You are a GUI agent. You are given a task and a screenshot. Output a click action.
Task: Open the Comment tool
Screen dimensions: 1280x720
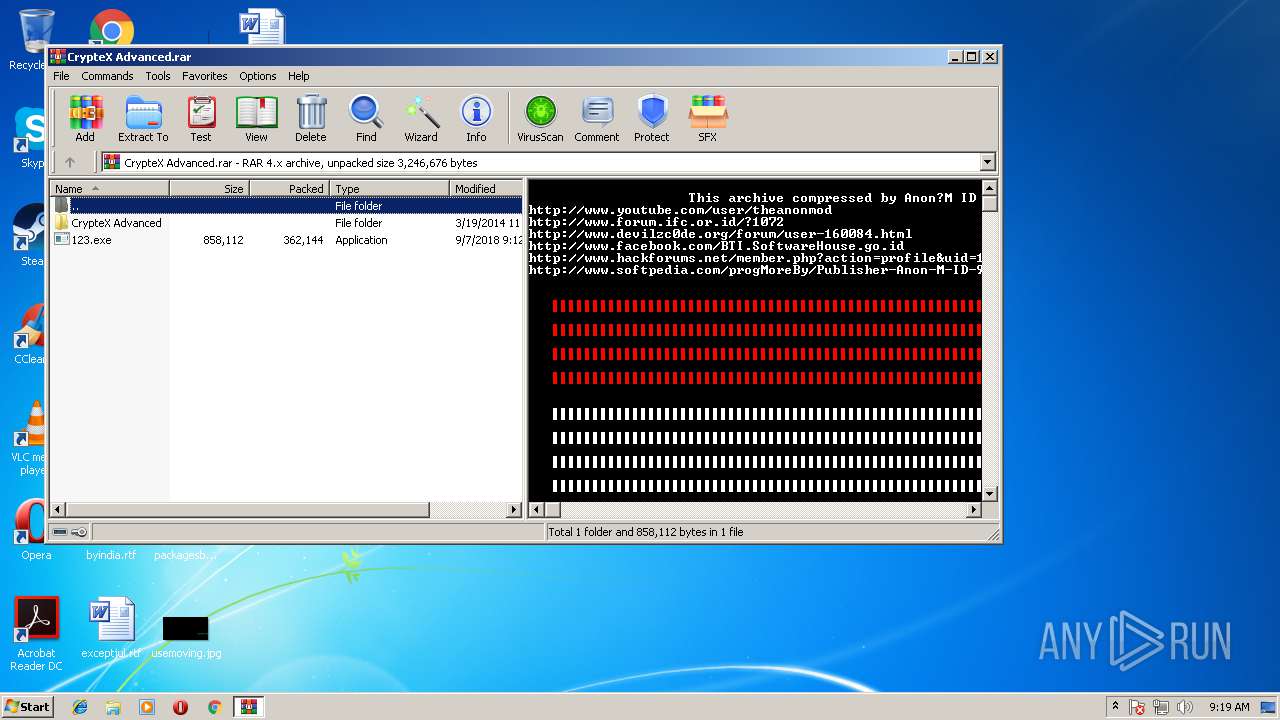coord(597,119)
